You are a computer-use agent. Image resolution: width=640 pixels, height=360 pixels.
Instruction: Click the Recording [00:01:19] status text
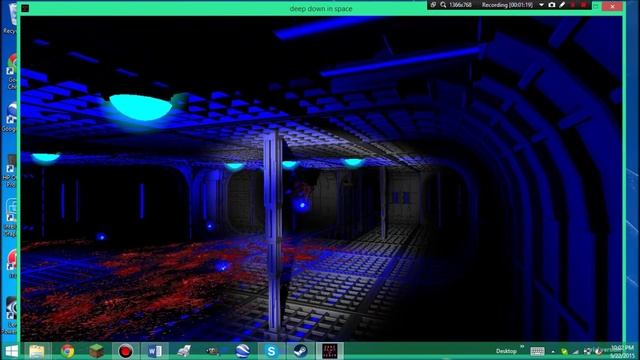pos(507,5)
